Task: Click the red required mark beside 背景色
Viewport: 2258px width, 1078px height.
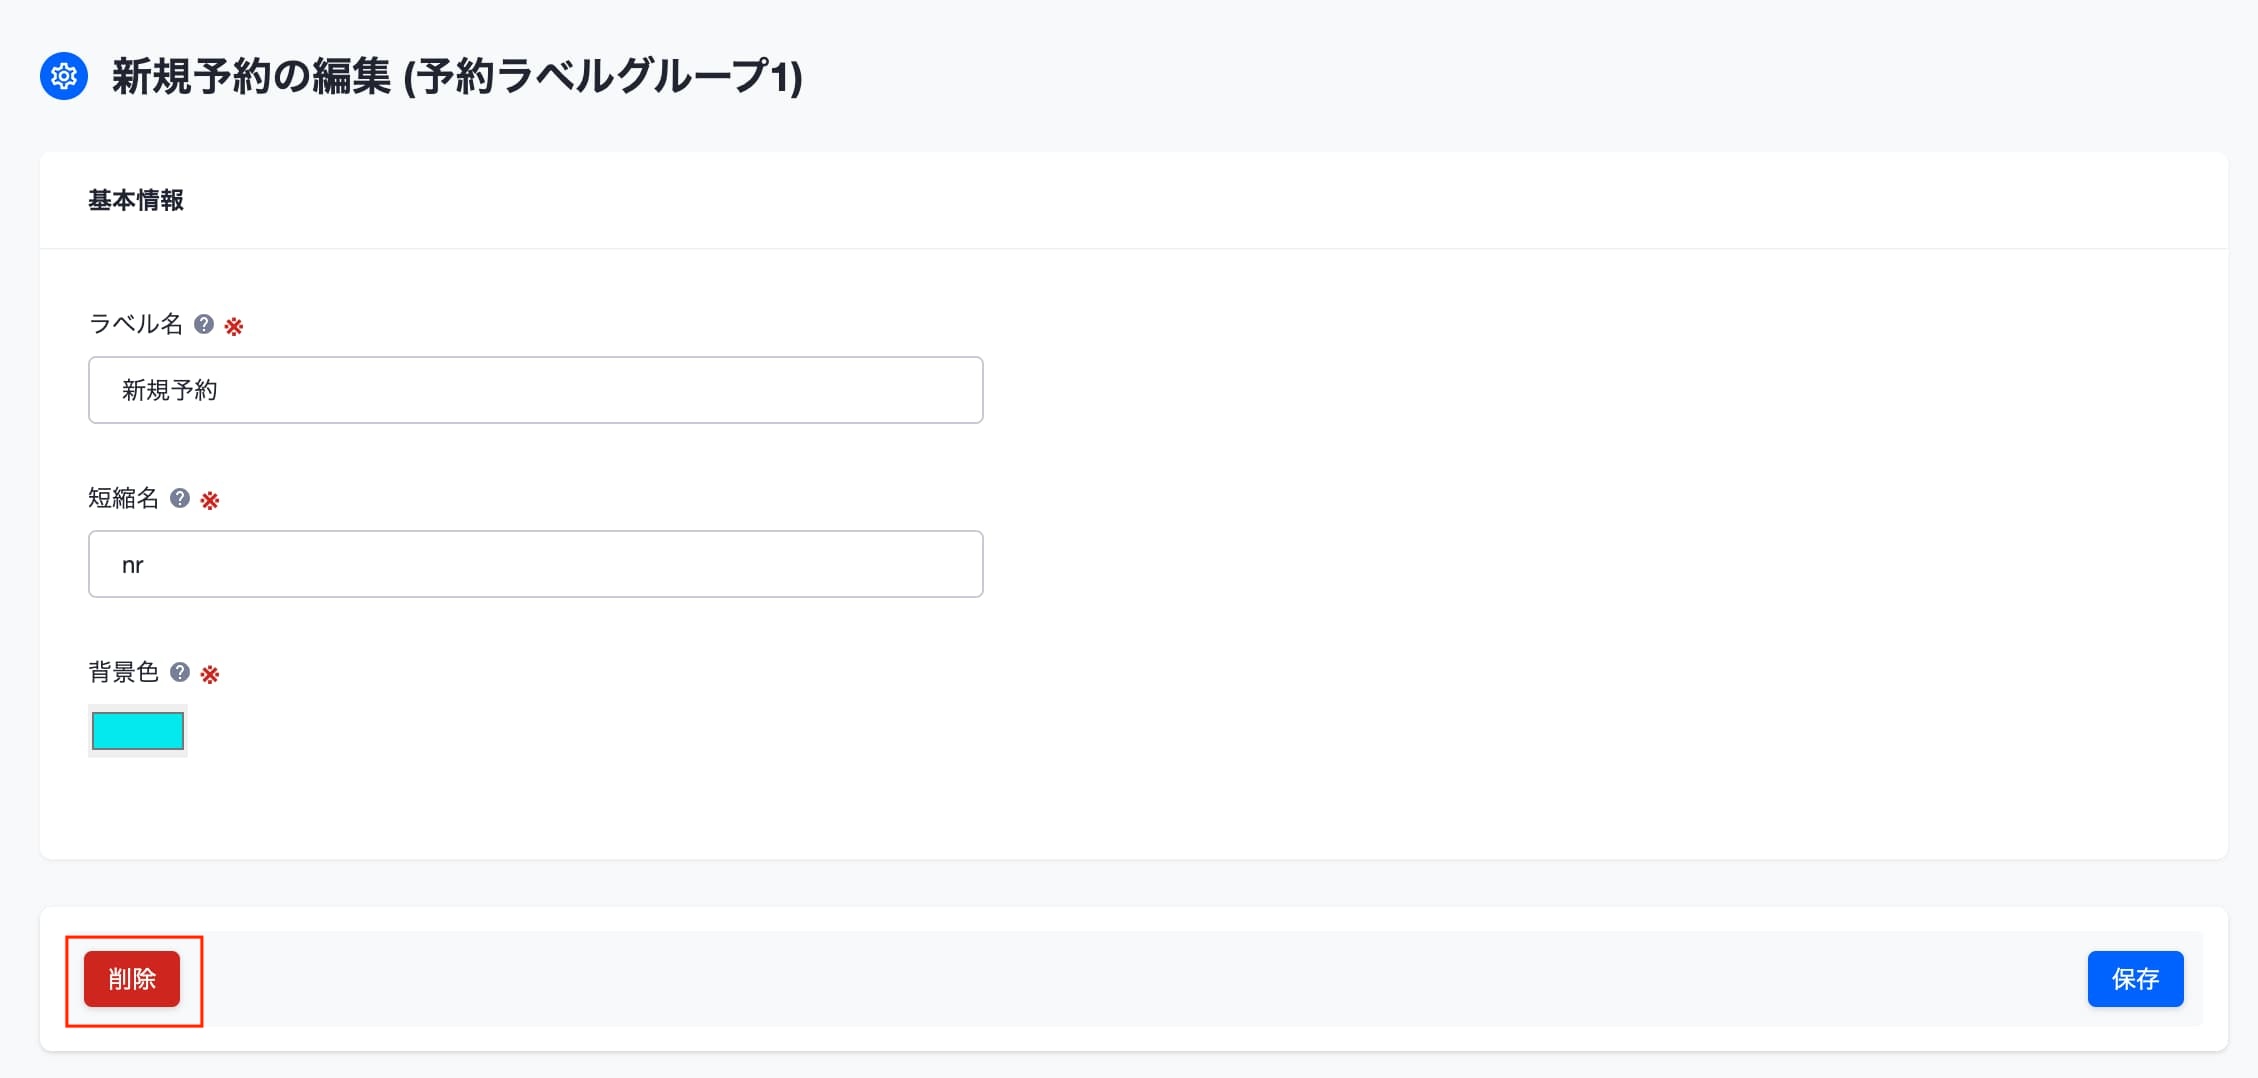Action: tap(210, 674)
